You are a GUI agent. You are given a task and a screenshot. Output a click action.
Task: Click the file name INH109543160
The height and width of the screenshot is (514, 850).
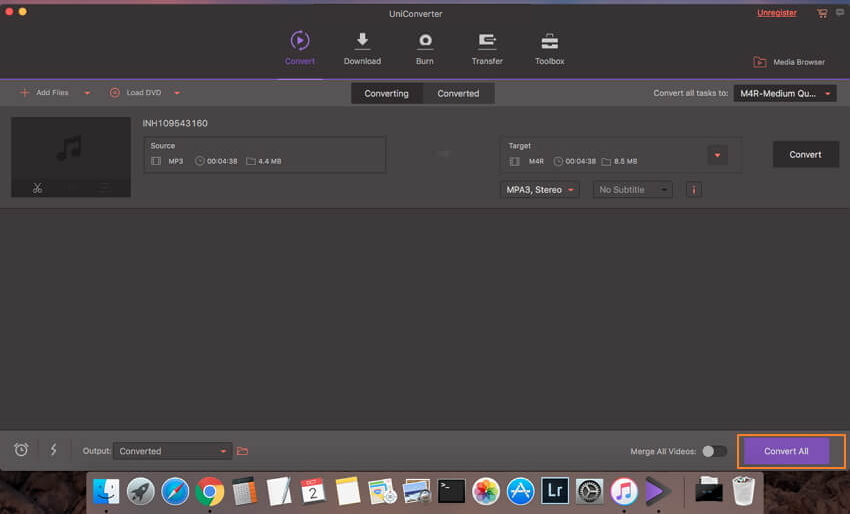[175, 123]
